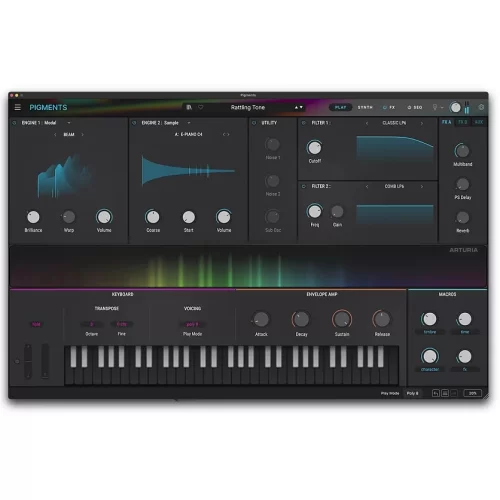Click the redo icon in the status bar

click(454, 393)
